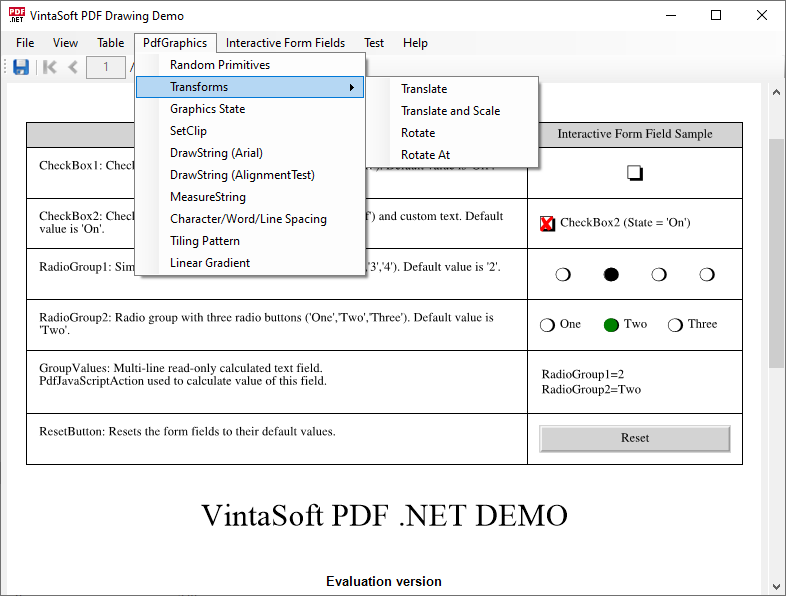Click Linear Gradient menu item
Image resolution: width=786 pixels, height=596 pixels.
[x=210, y=263]
